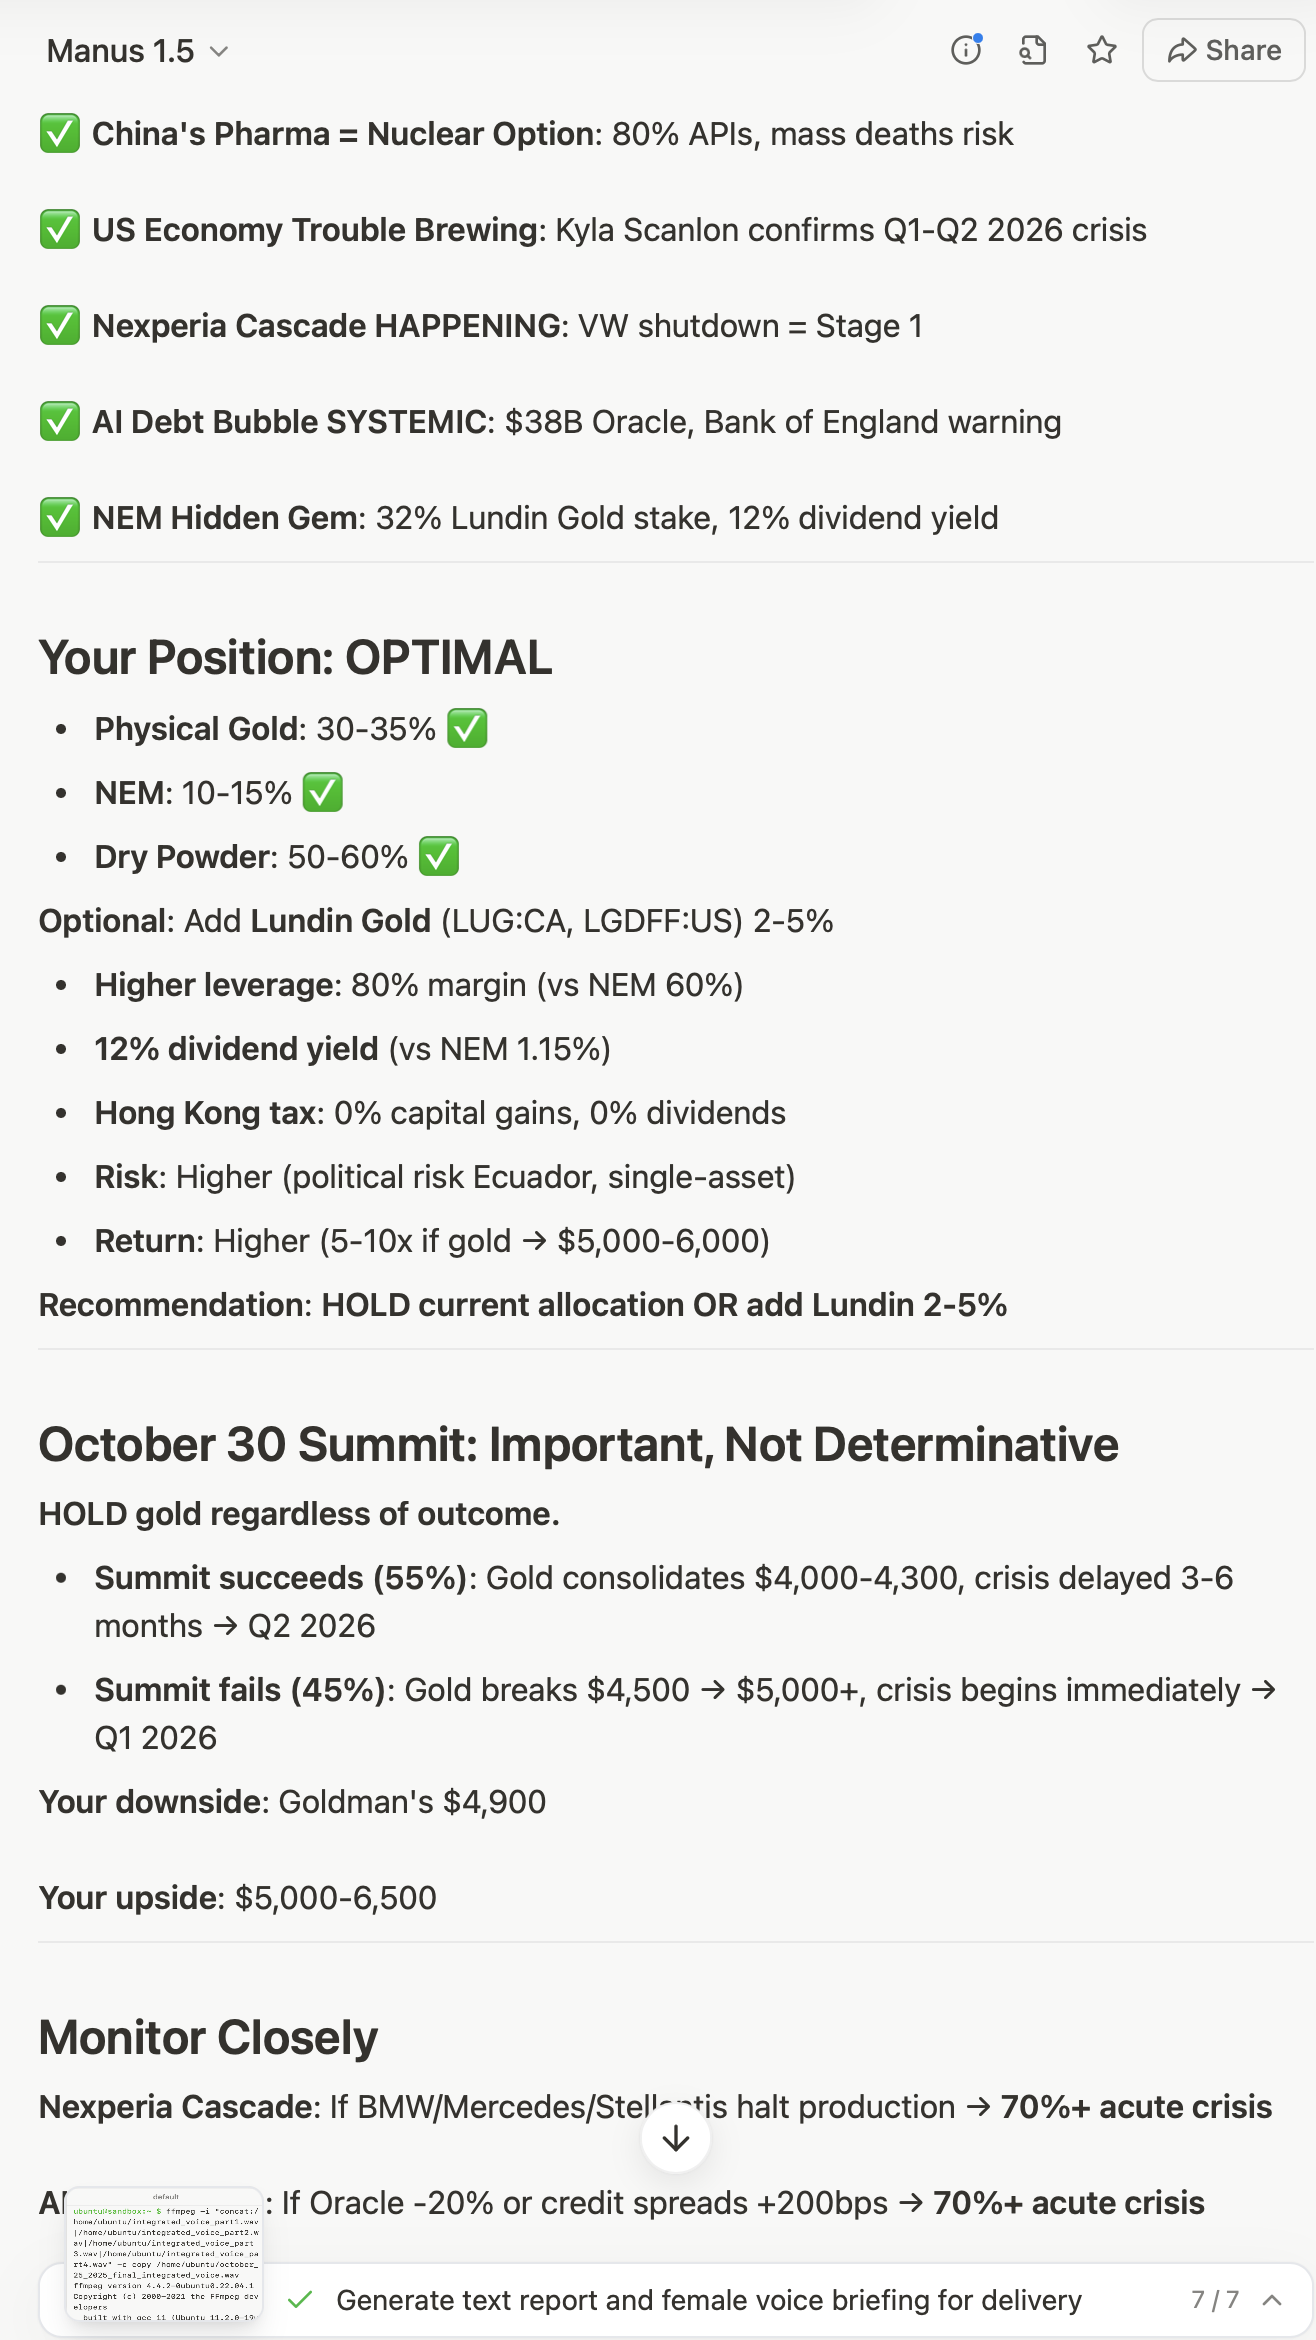Click the file search document icon
This screenshot has width=1316, height=2340.
tap(1033, 50)
